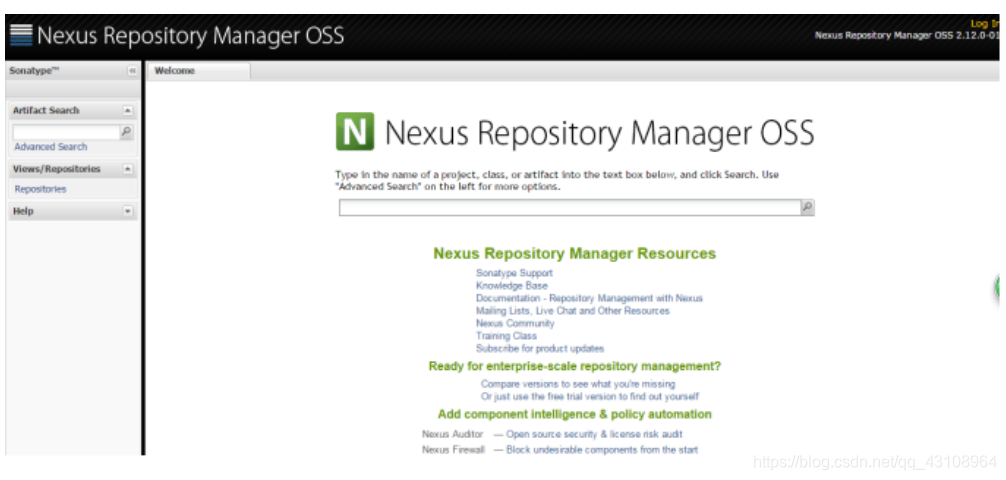This screenshot has height=480, width=1006.
Task: Click the sidebar Artifact Search magnifier icon
Action: (126, 132)
